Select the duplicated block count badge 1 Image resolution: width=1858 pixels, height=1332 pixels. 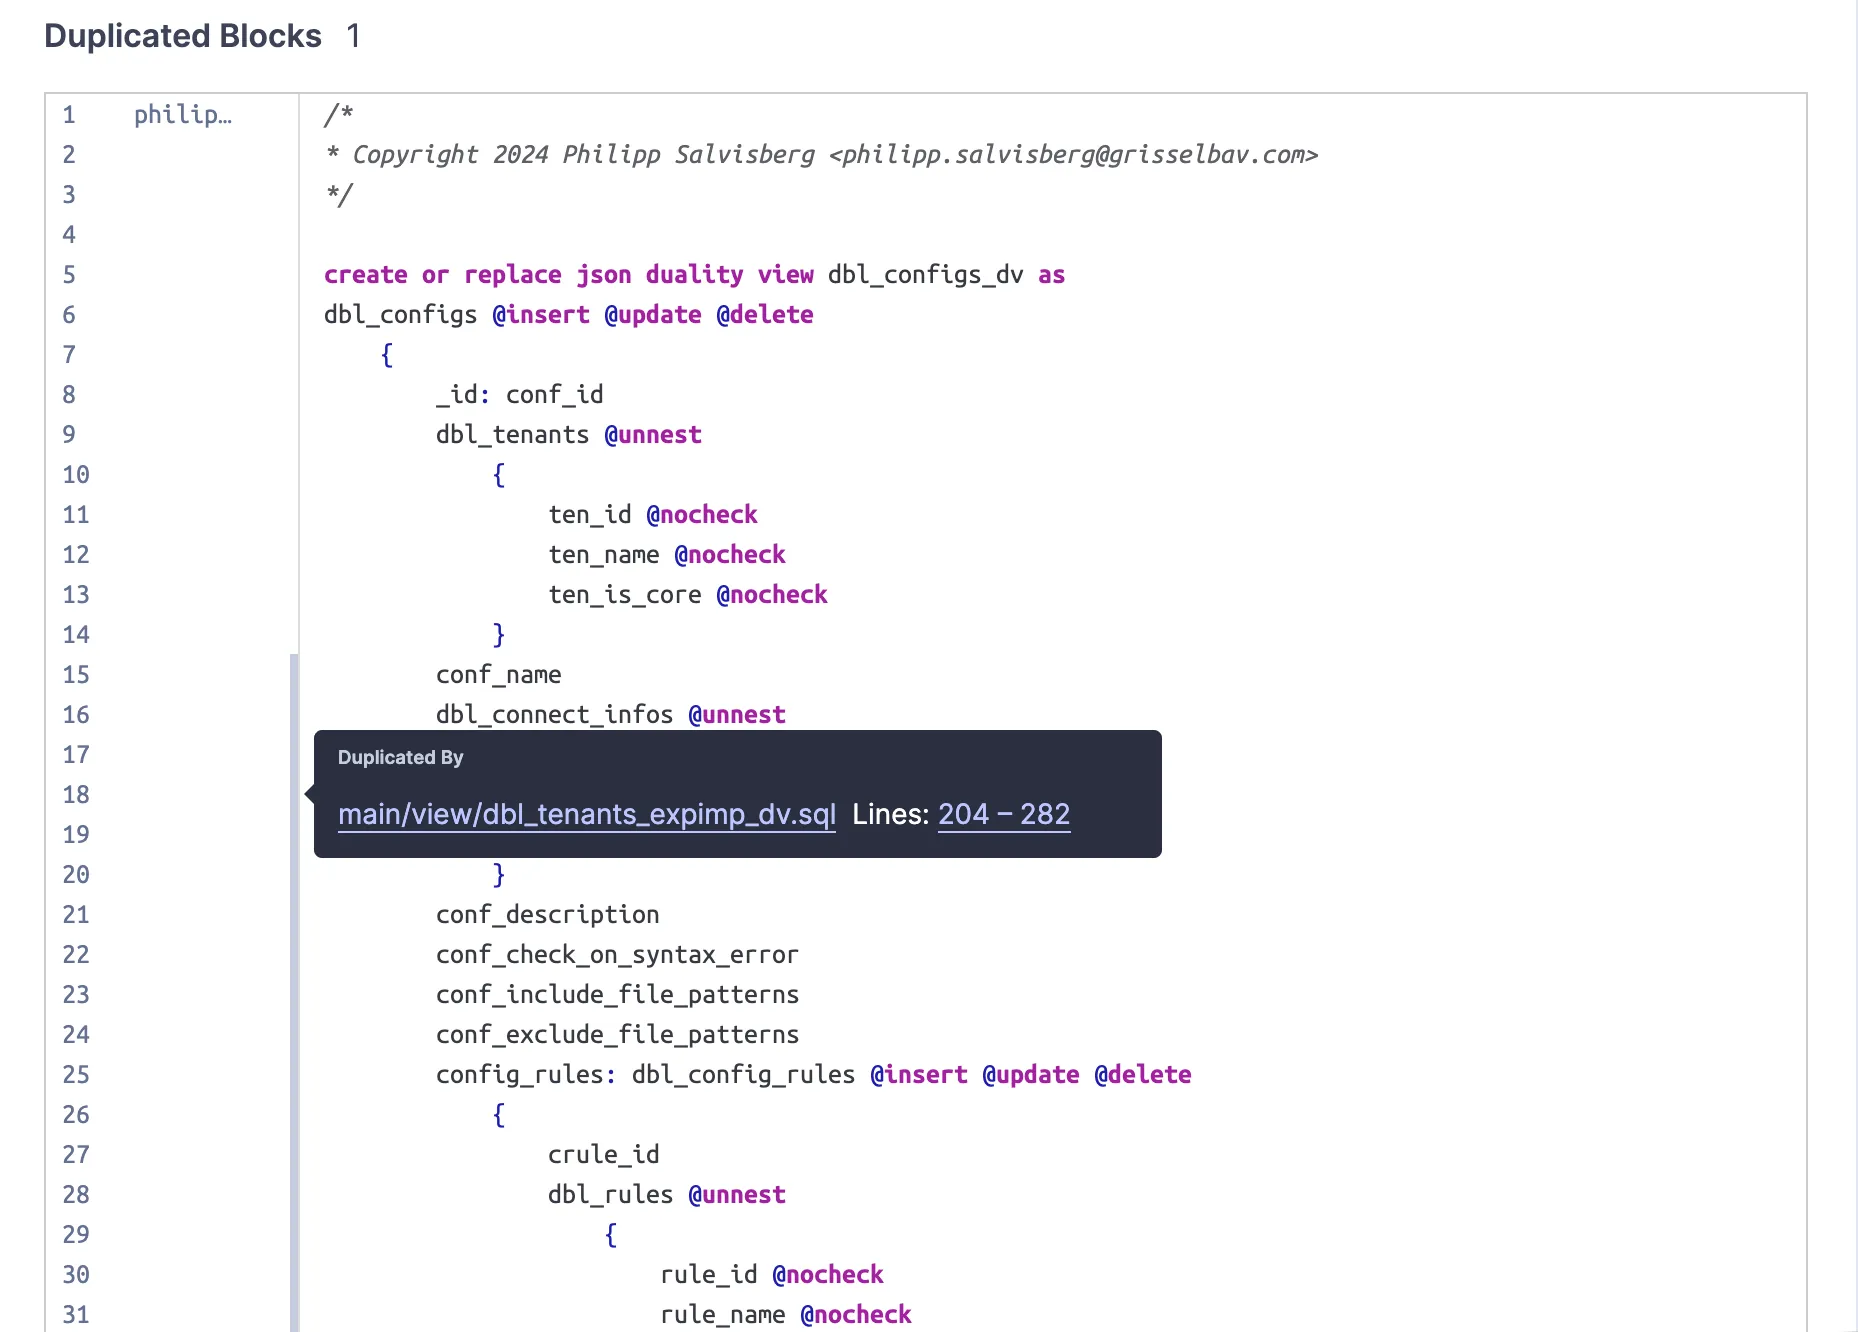click(353, 36)
